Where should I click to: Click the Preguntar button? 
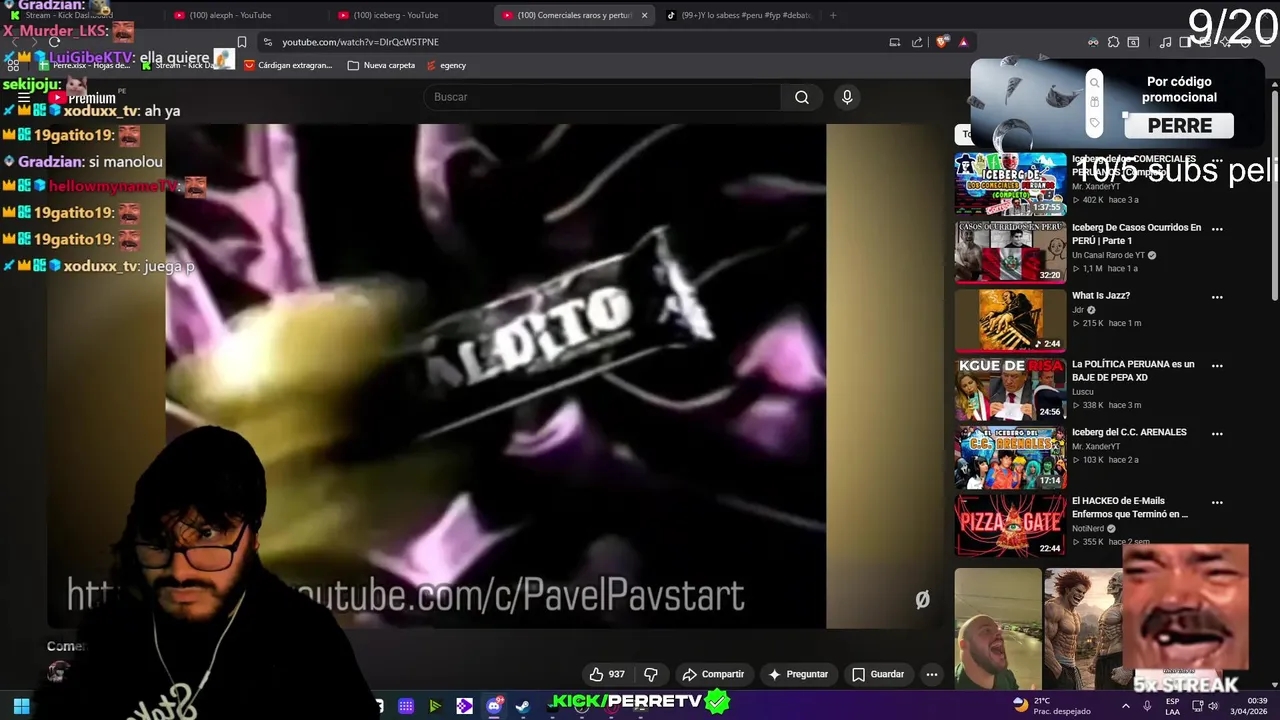(798, 674)
